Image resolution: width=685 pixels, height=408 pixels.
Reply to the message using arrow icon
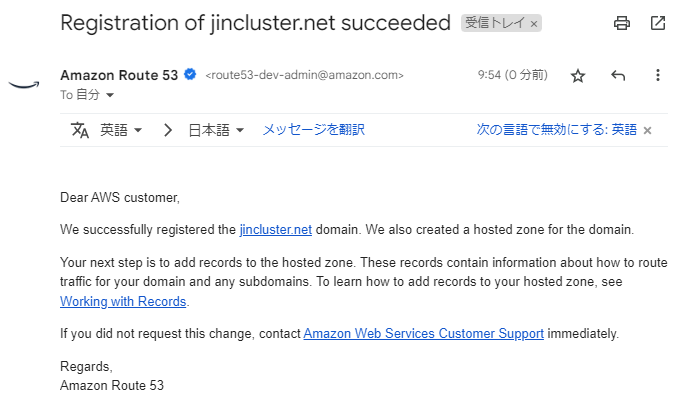click(x=618, y=75)
